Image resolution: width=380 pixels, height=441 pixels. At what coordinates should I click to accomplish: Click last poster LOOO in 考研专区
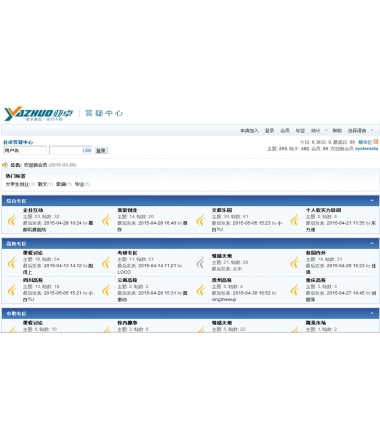click(x=124, y=272)
